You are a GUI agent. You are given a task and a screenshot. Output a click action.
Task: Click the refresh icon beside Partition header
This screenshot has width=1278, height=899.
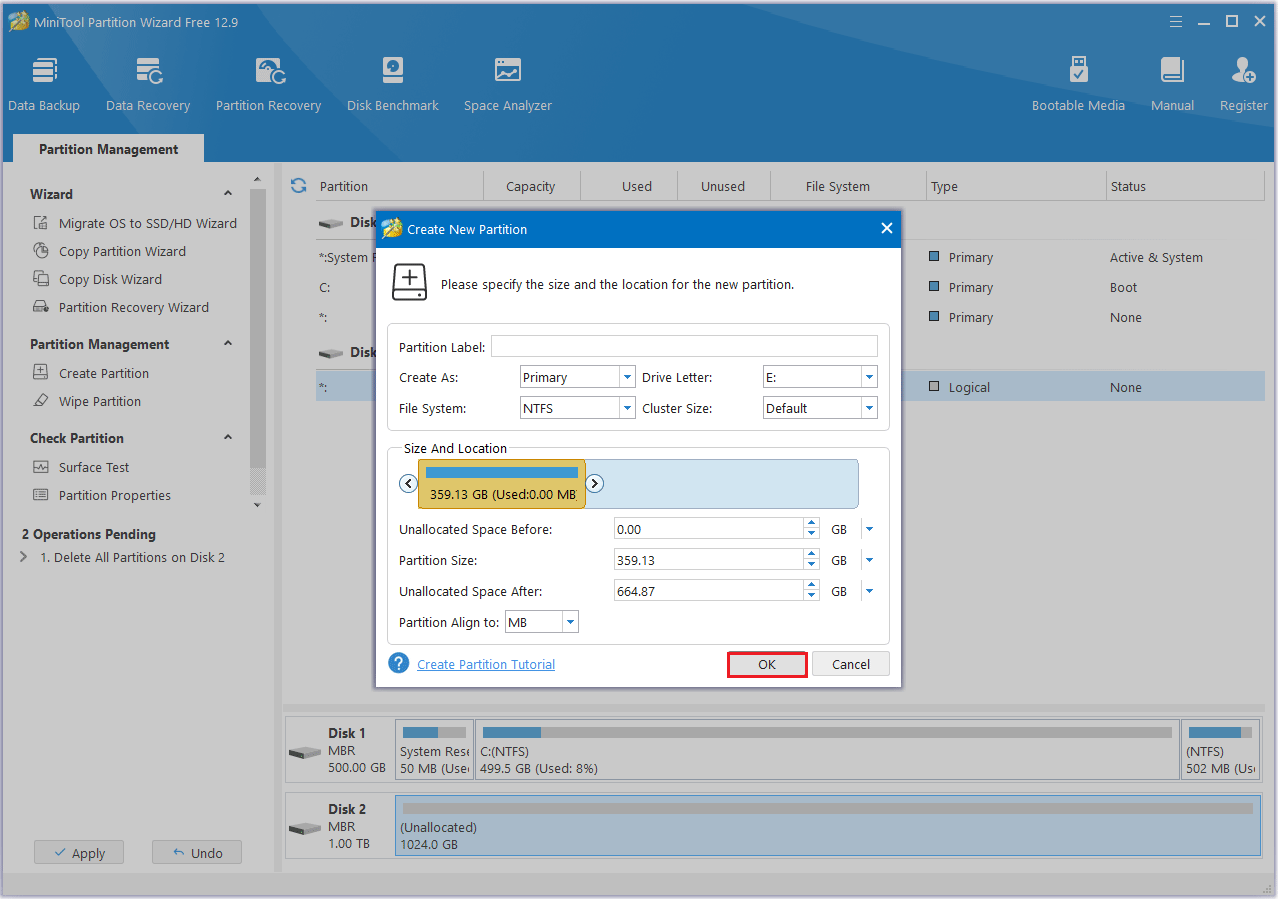(x=298, y=186)
